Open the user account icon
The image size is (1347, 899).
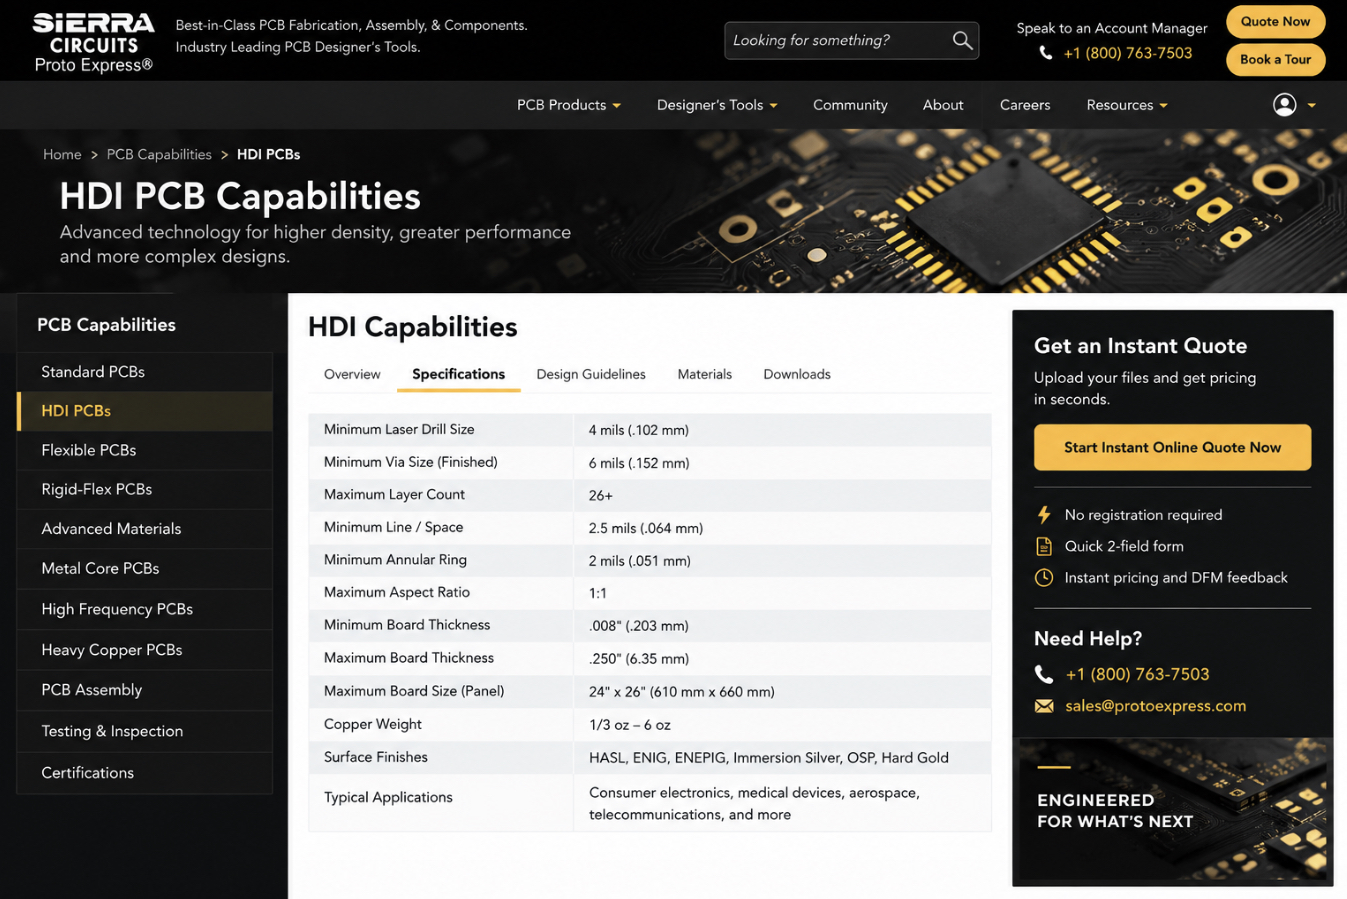[1285, 105]
